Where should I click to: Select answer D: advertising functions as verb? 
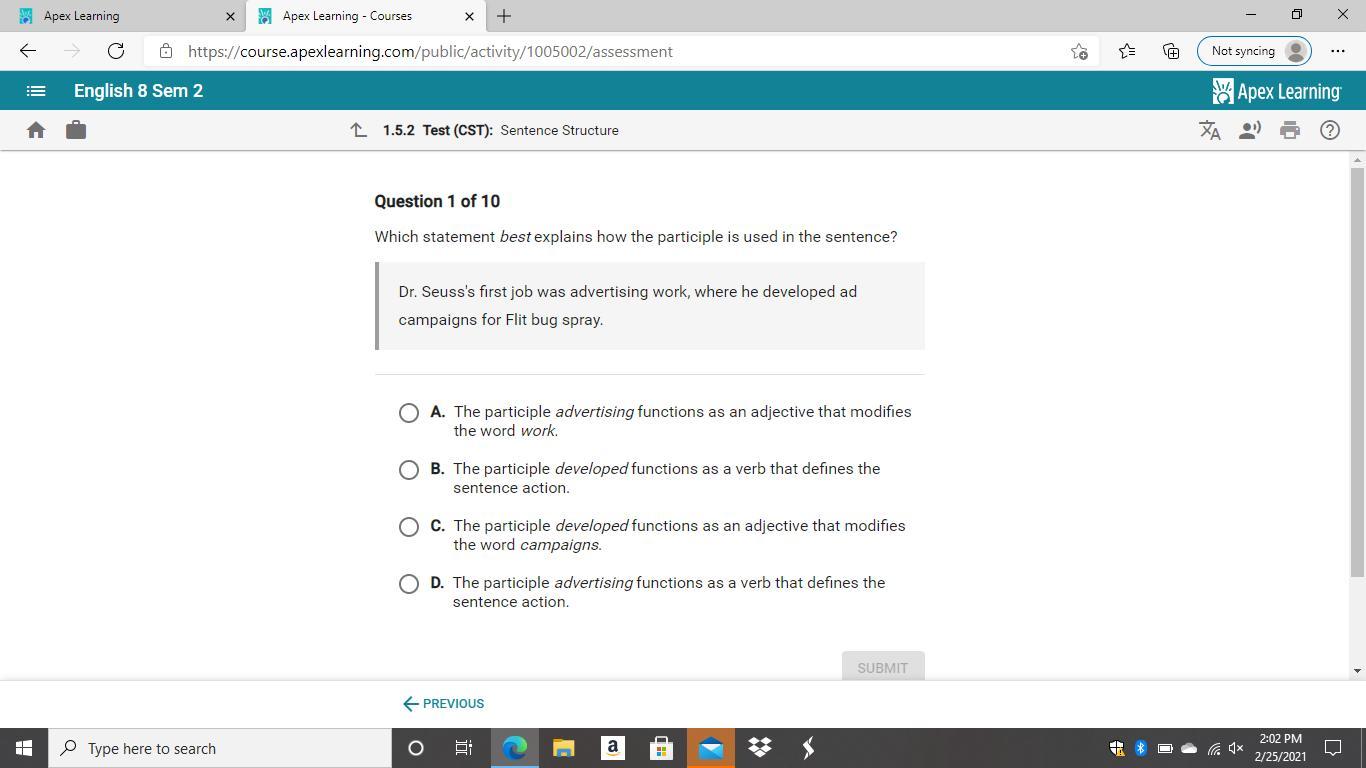tap(409, 584)
